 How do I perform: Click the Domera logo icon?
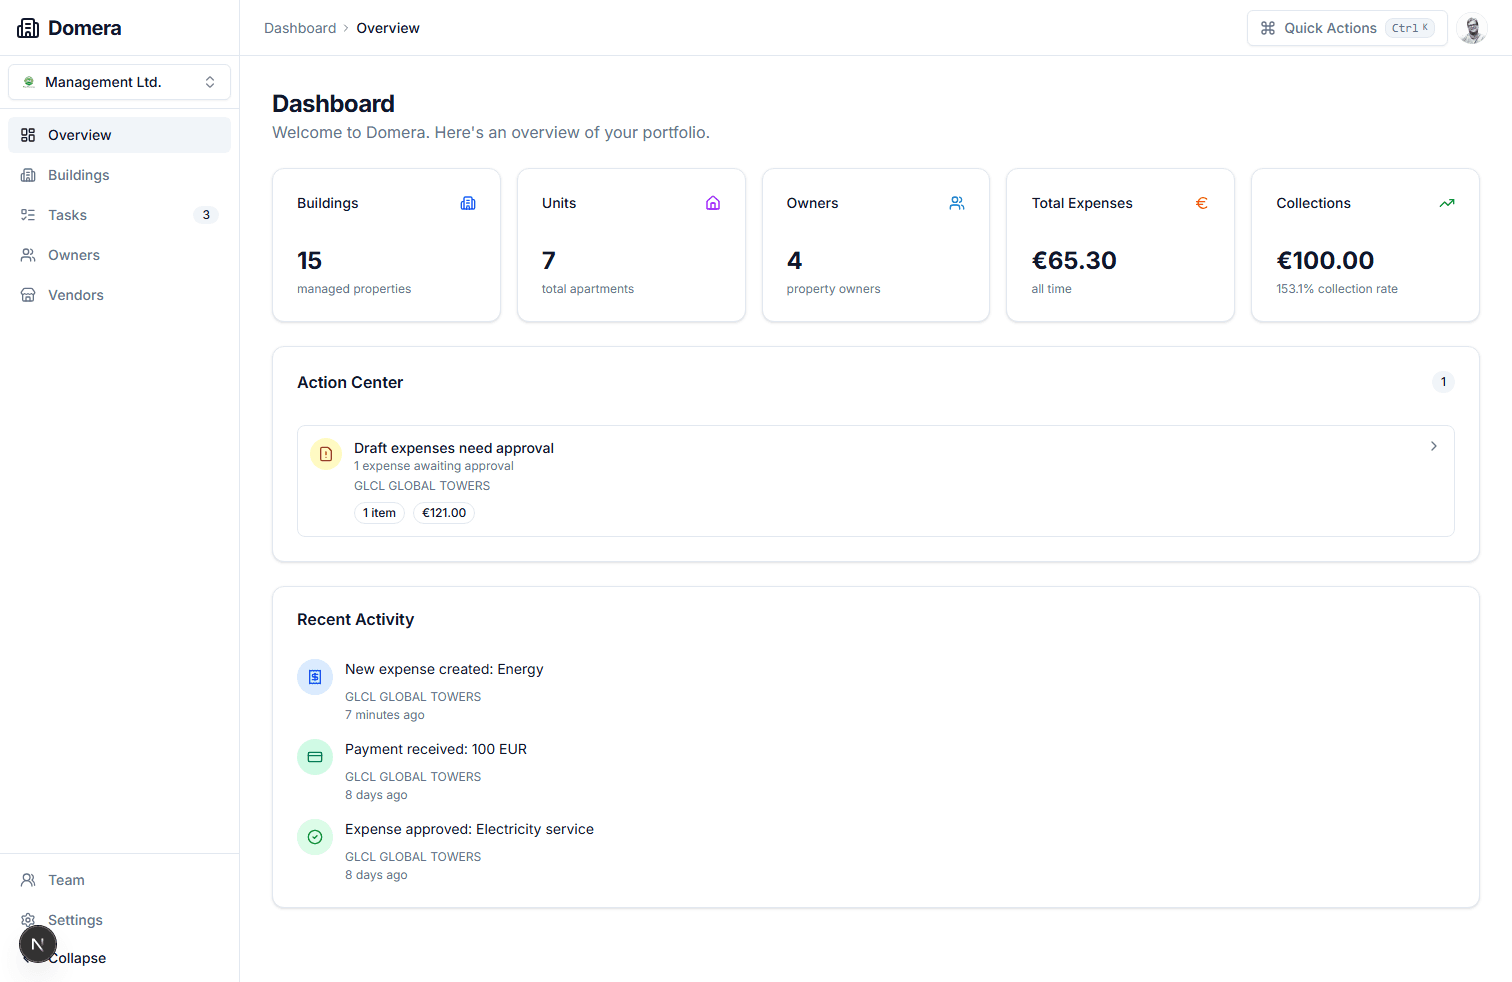(x=28, y=27)
